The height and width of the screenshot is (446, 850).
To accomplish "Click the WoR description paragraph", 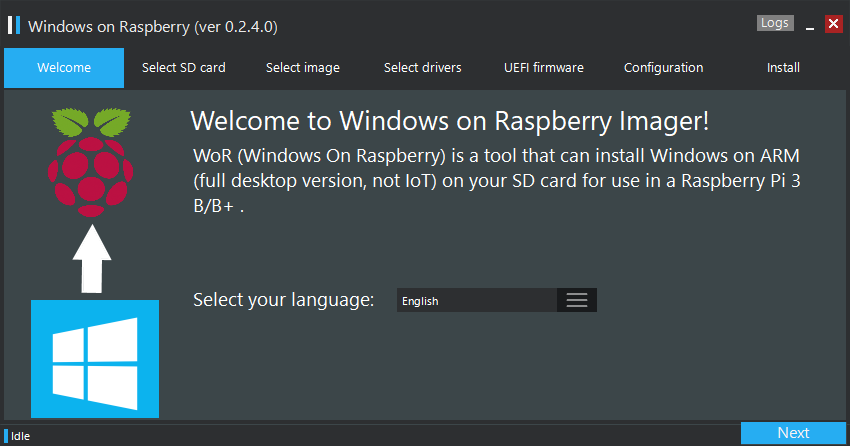I will [497, 181].
